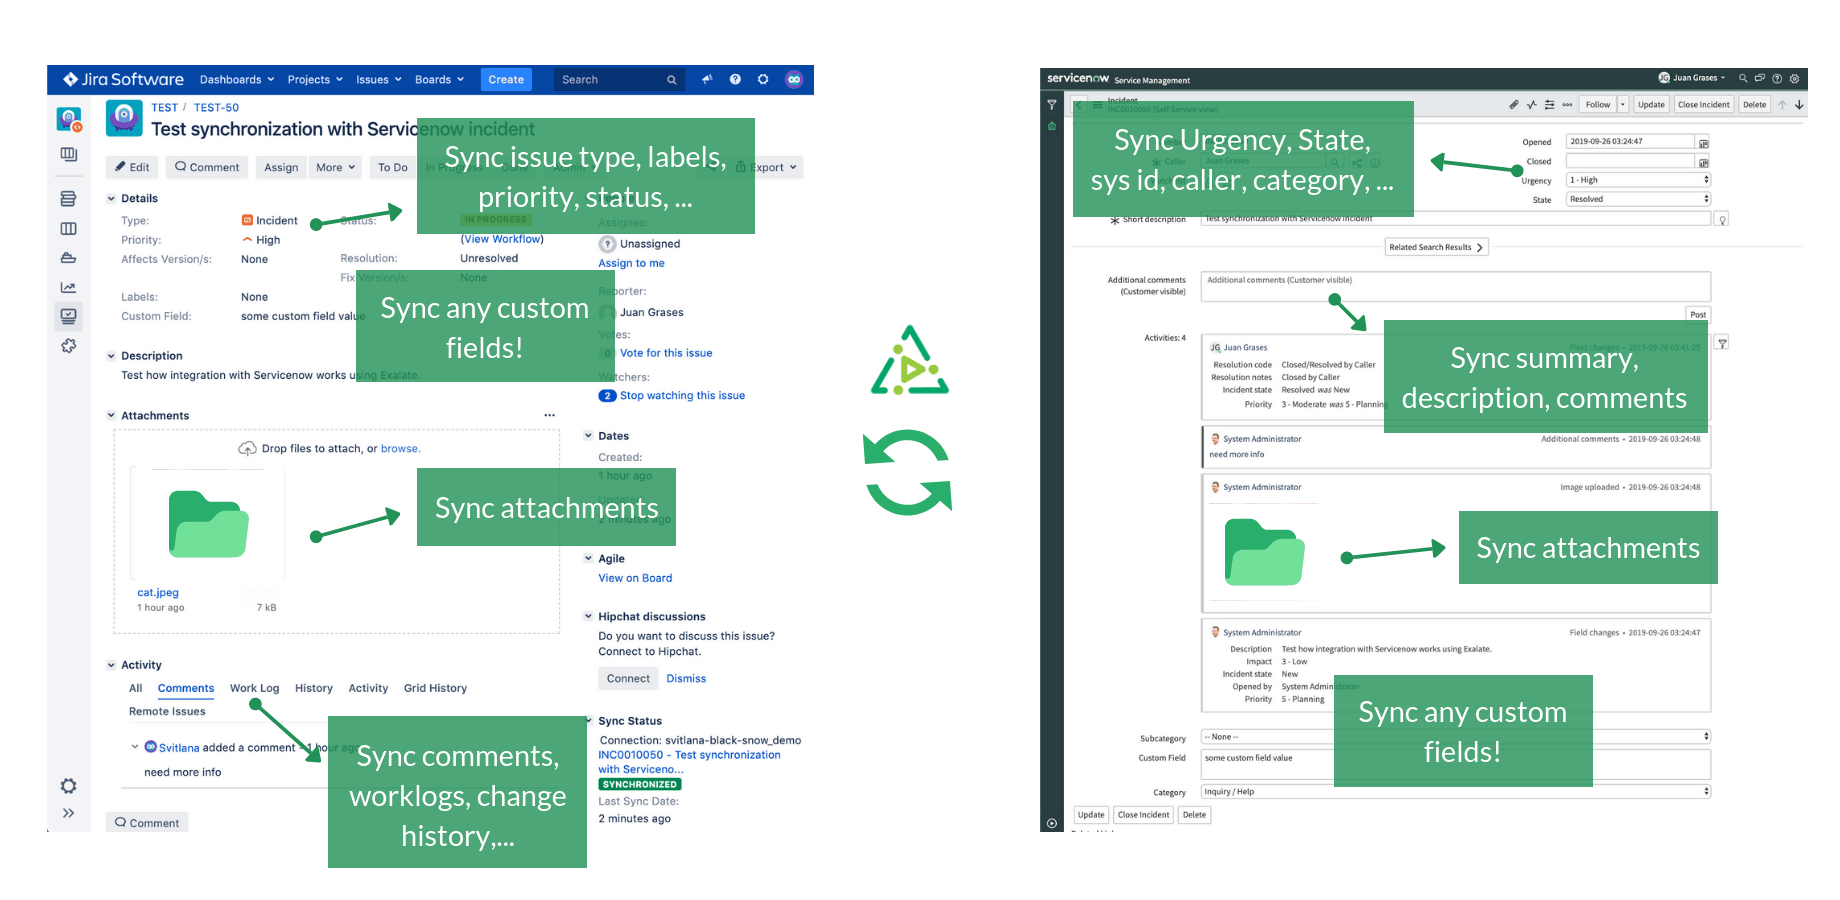Click Post button for additional comments
The width and height of the screenshot is (1840, 900).
1698,314
